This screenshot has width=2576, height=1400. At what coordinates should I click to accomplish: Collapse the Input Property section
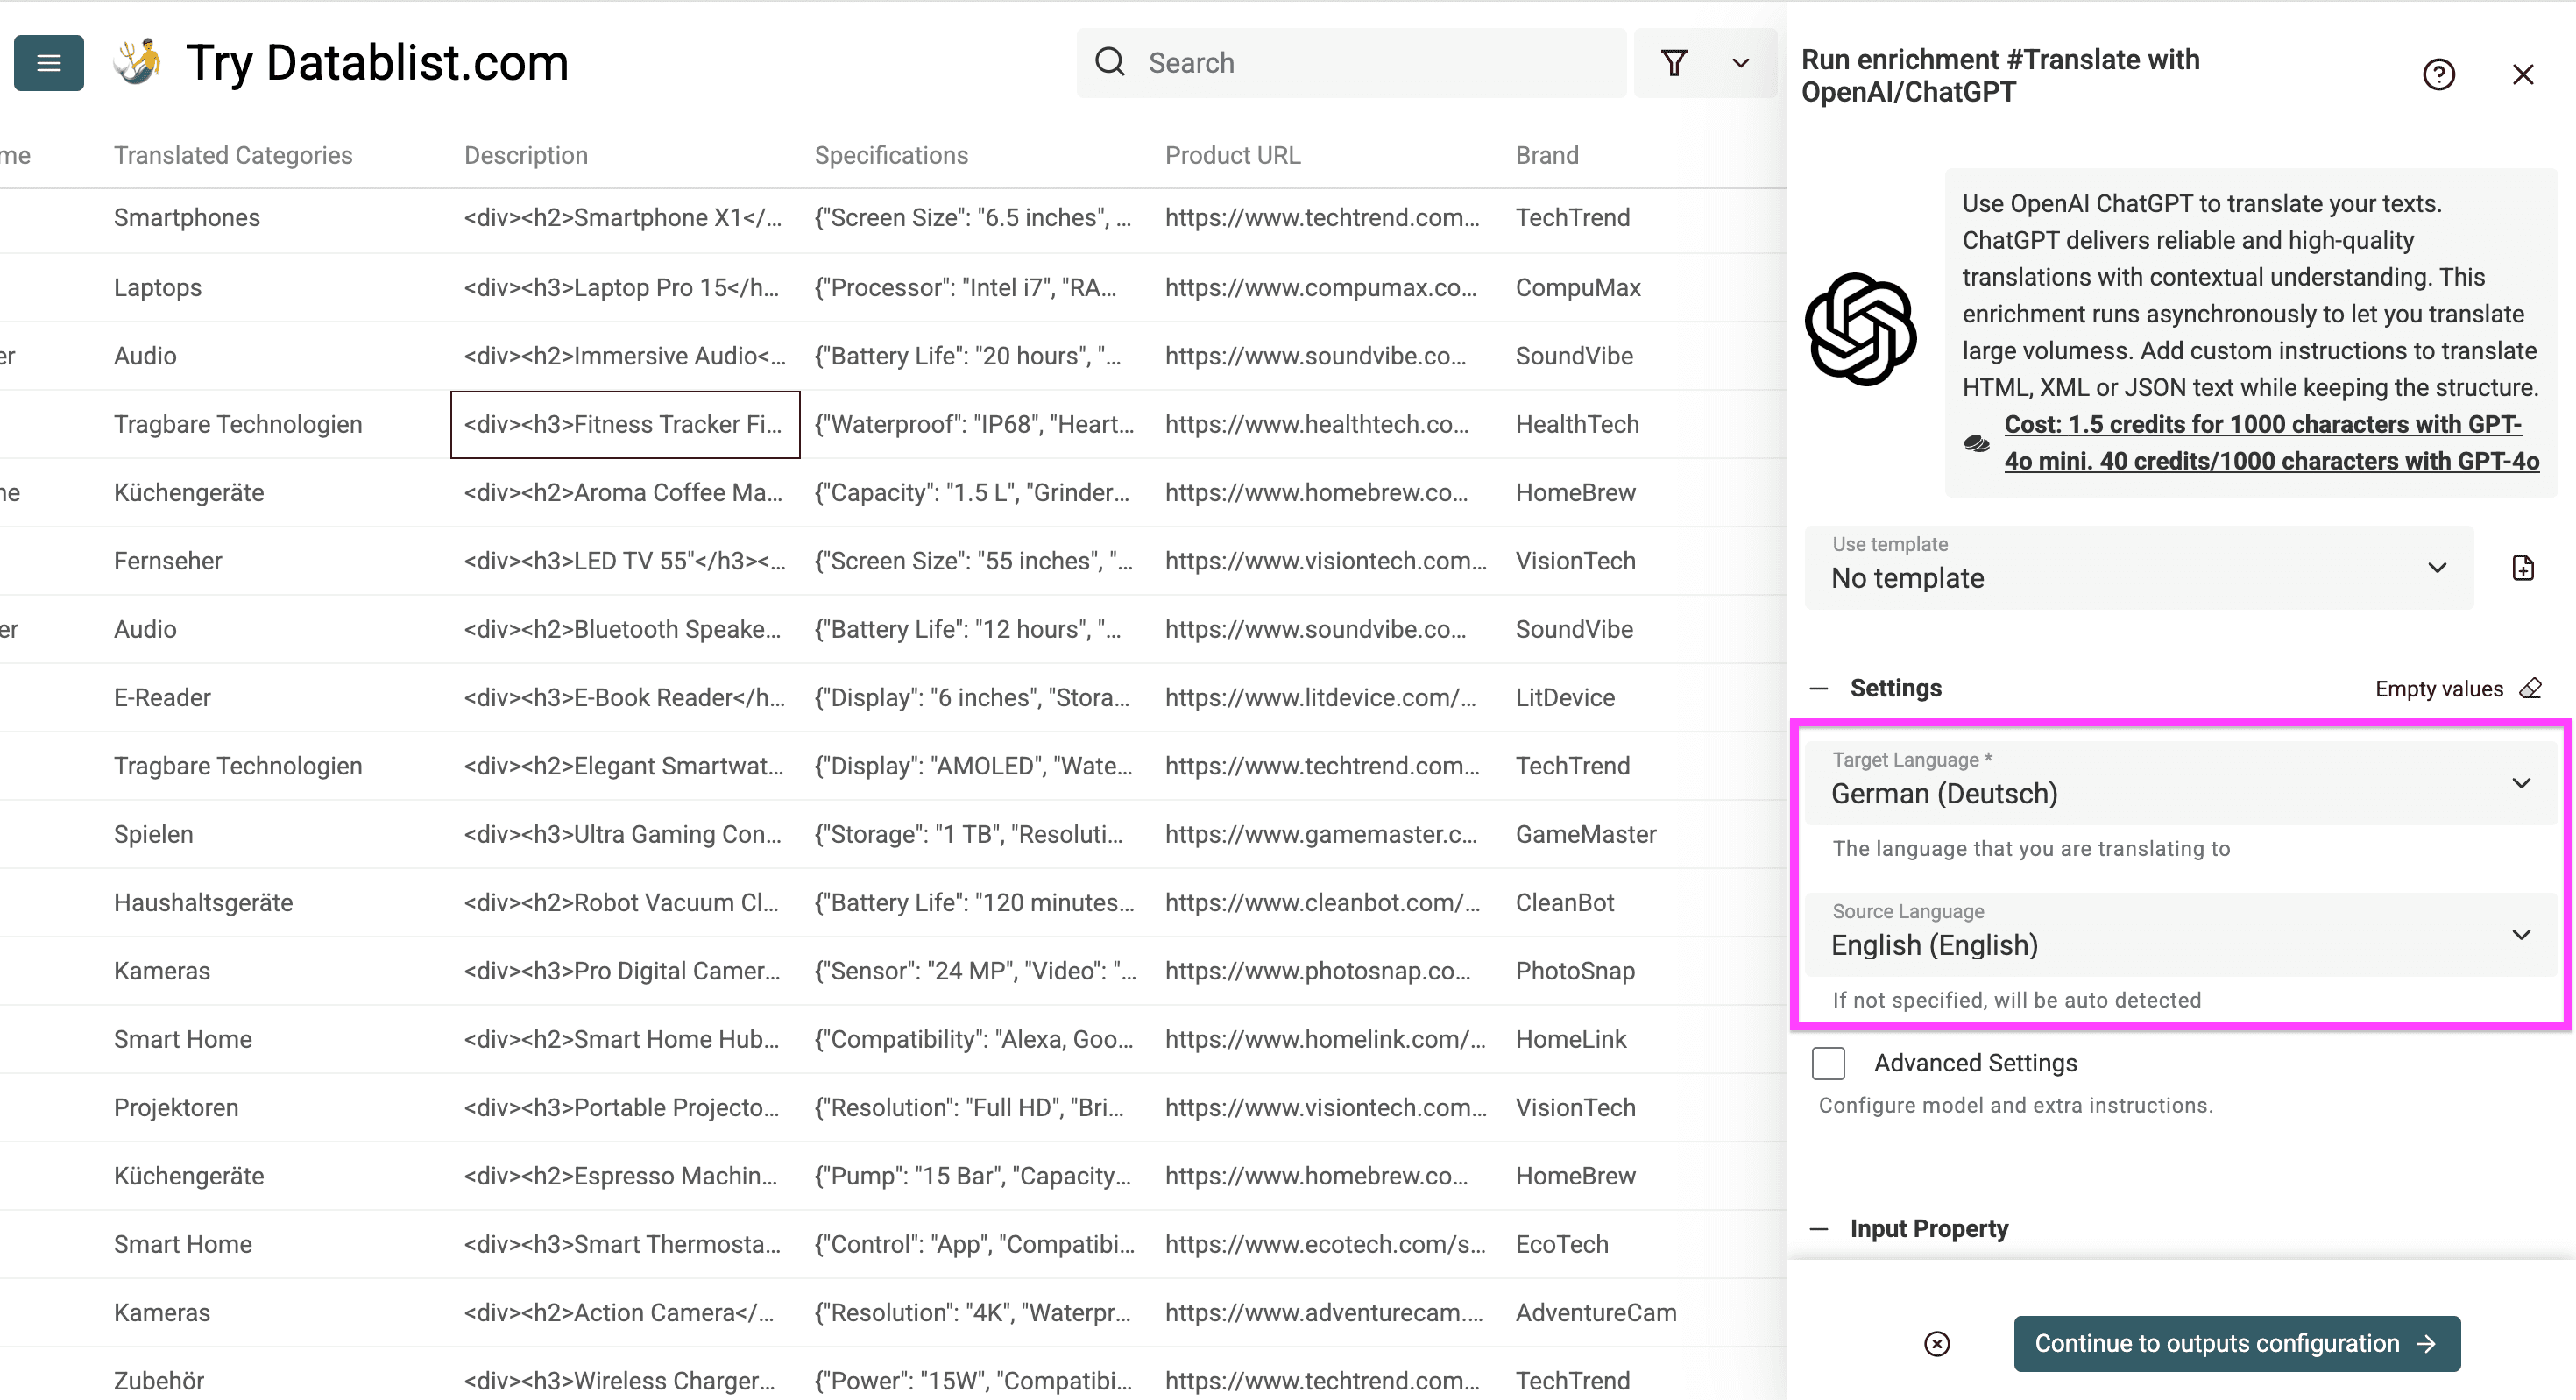coord(1820,1228)
